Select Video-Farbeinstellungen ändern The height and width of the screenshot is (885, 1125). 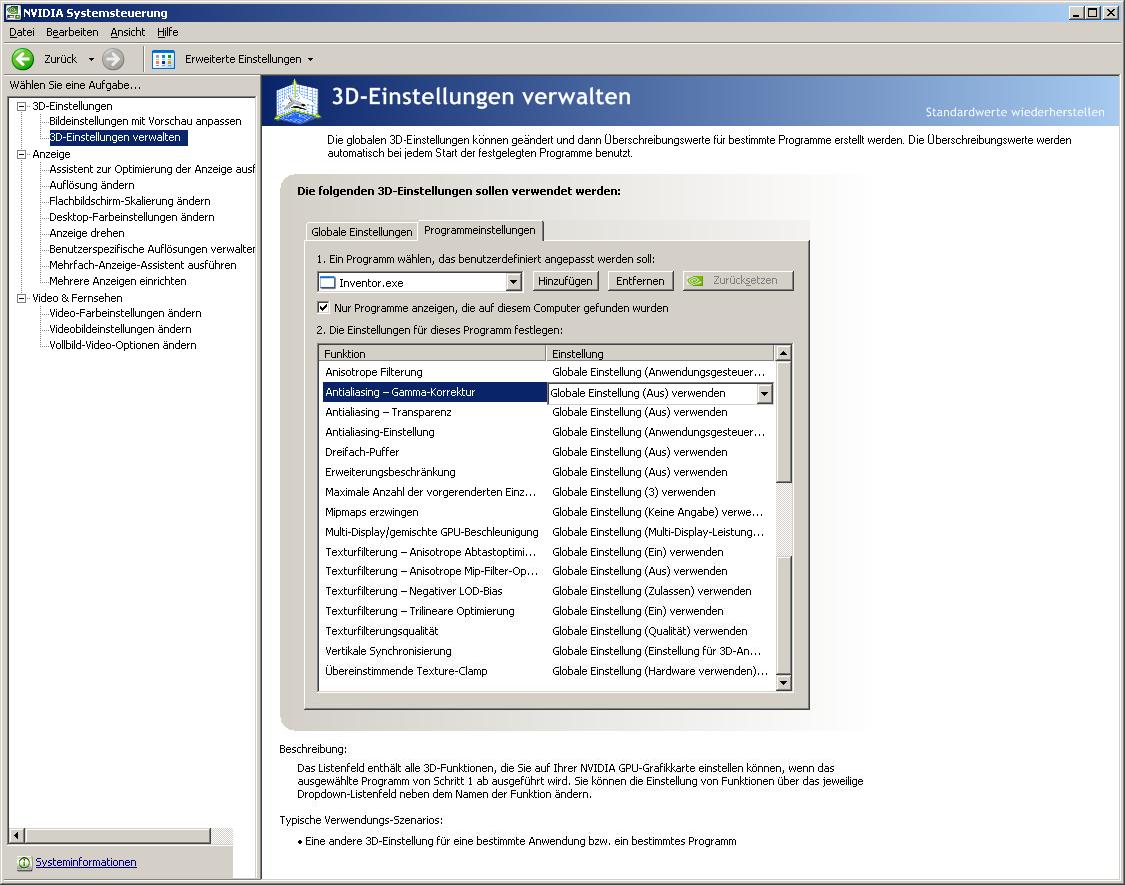126,313
